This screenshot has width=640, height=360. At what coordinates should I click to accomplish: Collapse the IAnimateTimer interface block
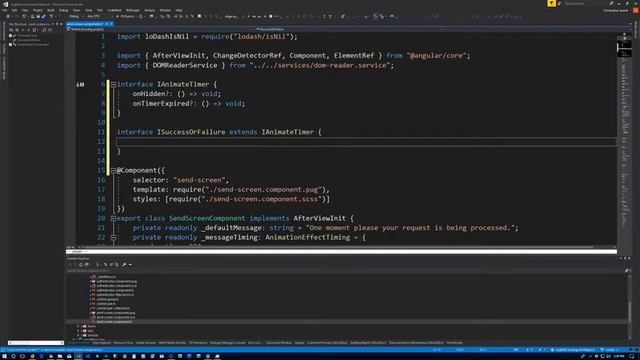click(x=113, y=84)
